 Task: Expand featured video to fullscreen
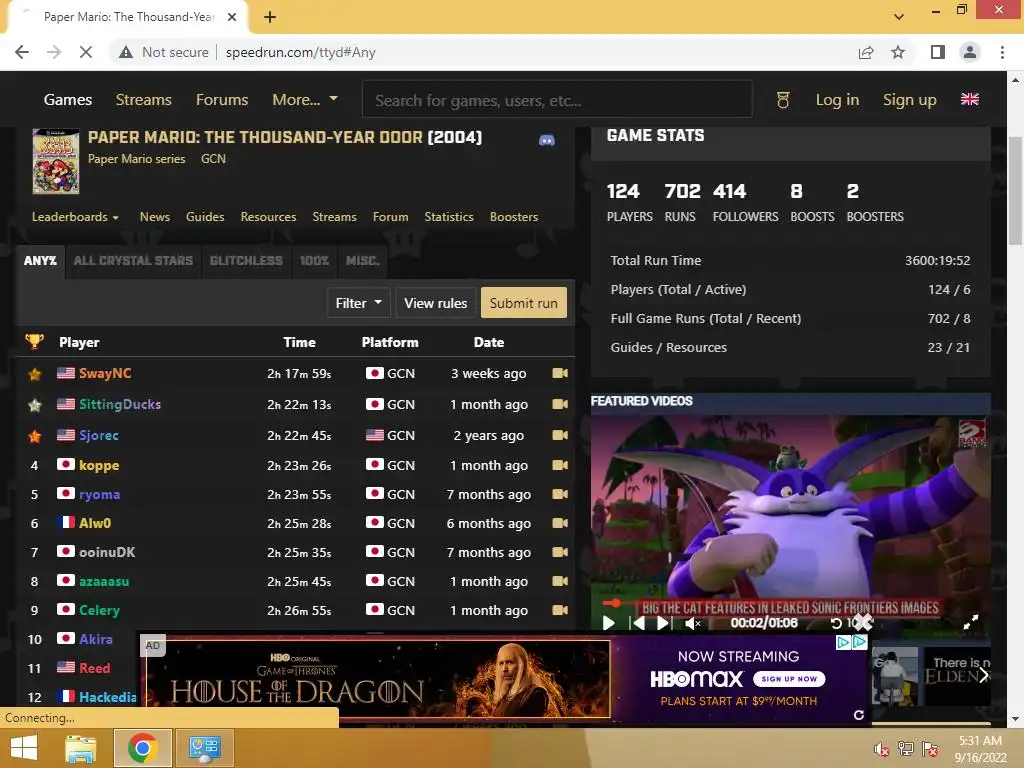click(971, 622)
